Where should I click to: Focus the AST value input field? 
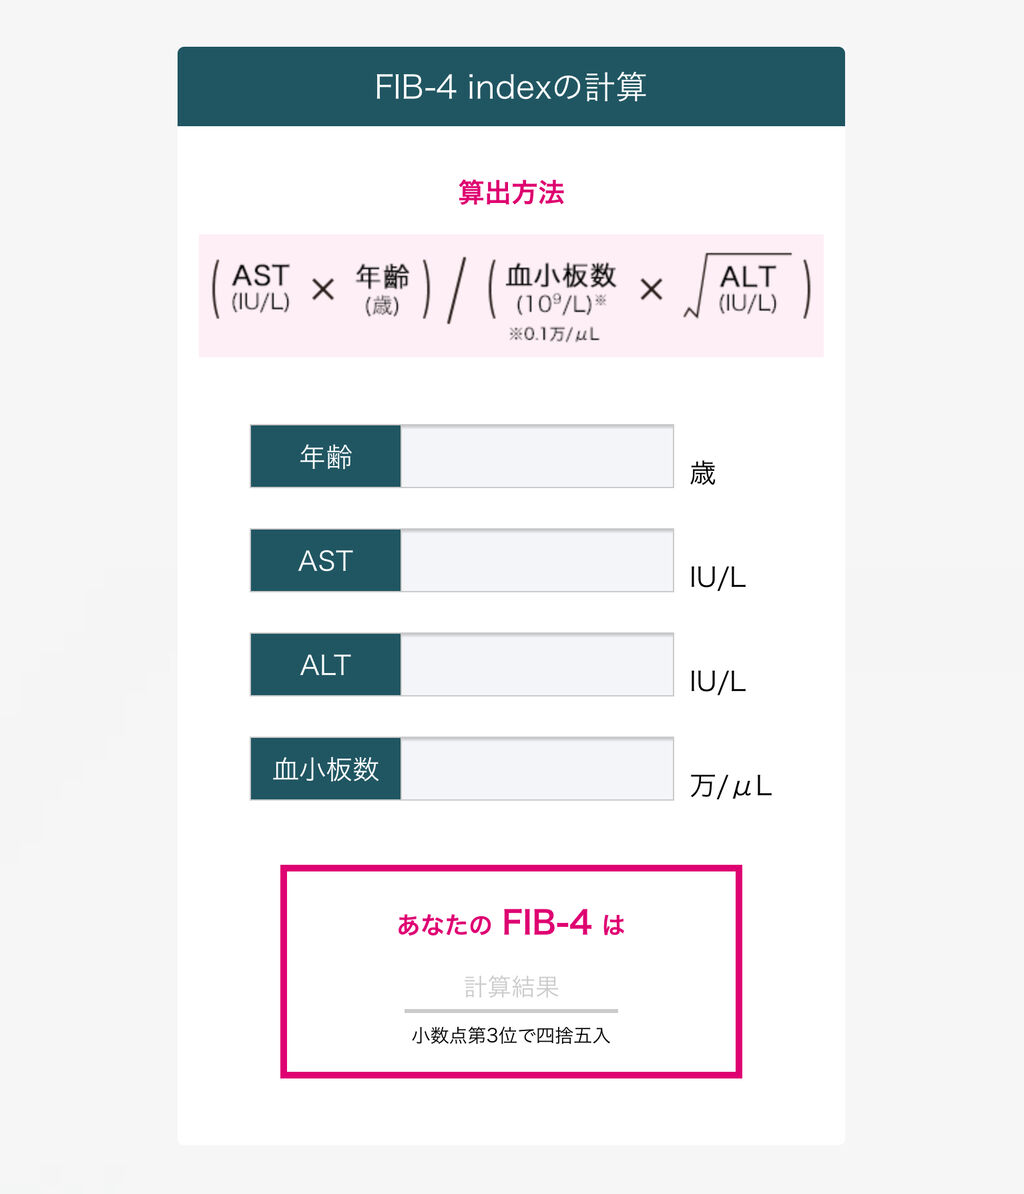click(537, 561)
